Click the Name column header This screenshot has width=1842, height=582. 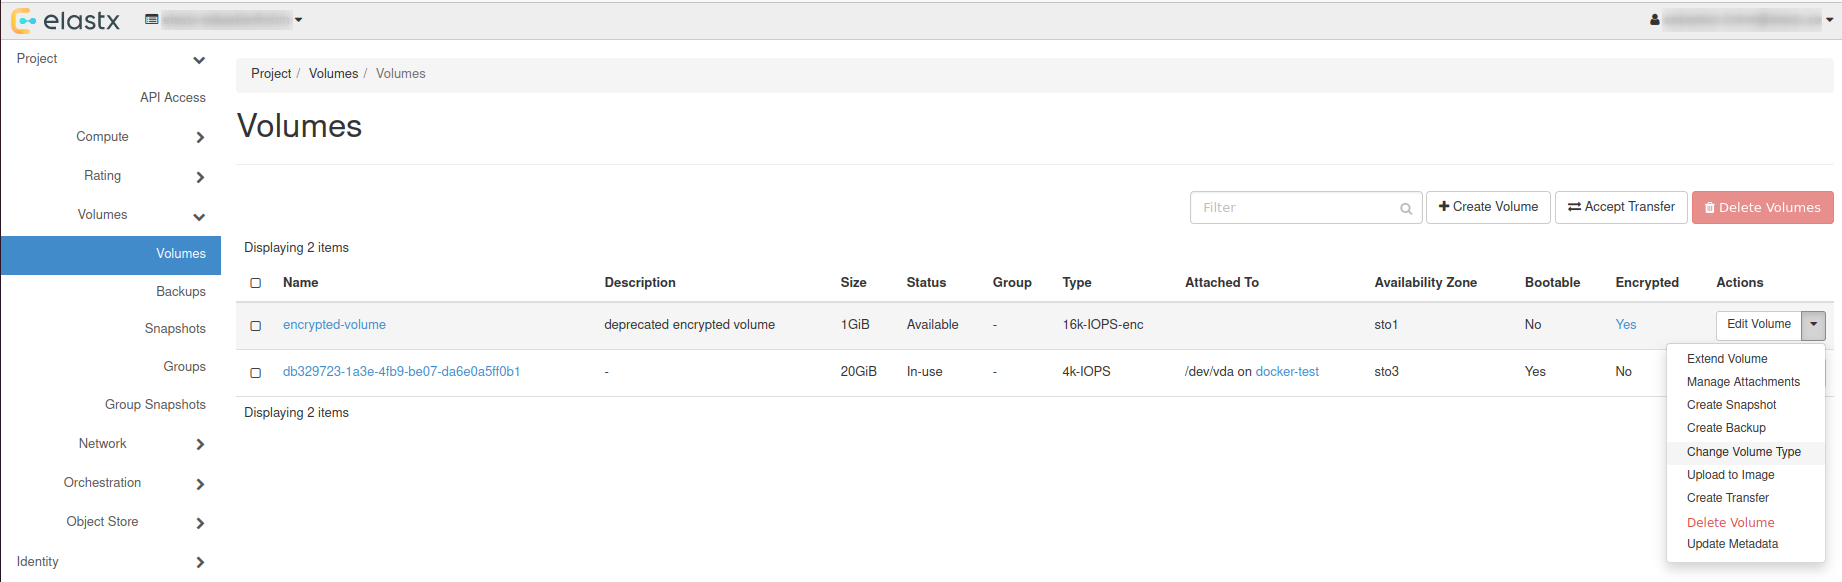(300, 283)
